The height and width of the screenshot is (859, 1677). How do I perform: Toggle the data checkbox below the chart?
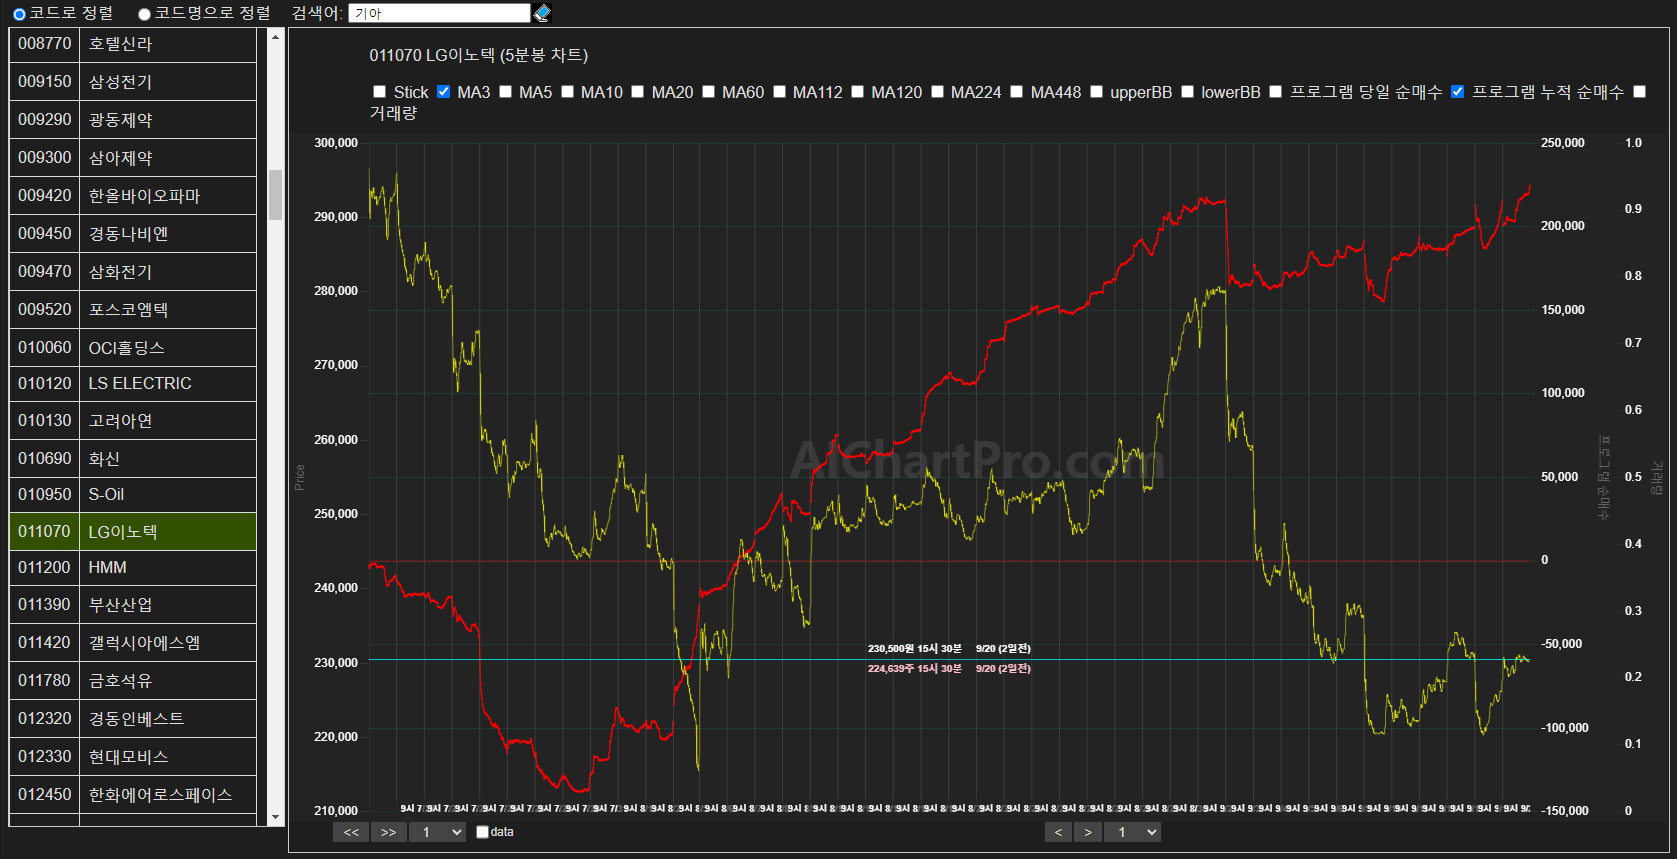(483, 832)
